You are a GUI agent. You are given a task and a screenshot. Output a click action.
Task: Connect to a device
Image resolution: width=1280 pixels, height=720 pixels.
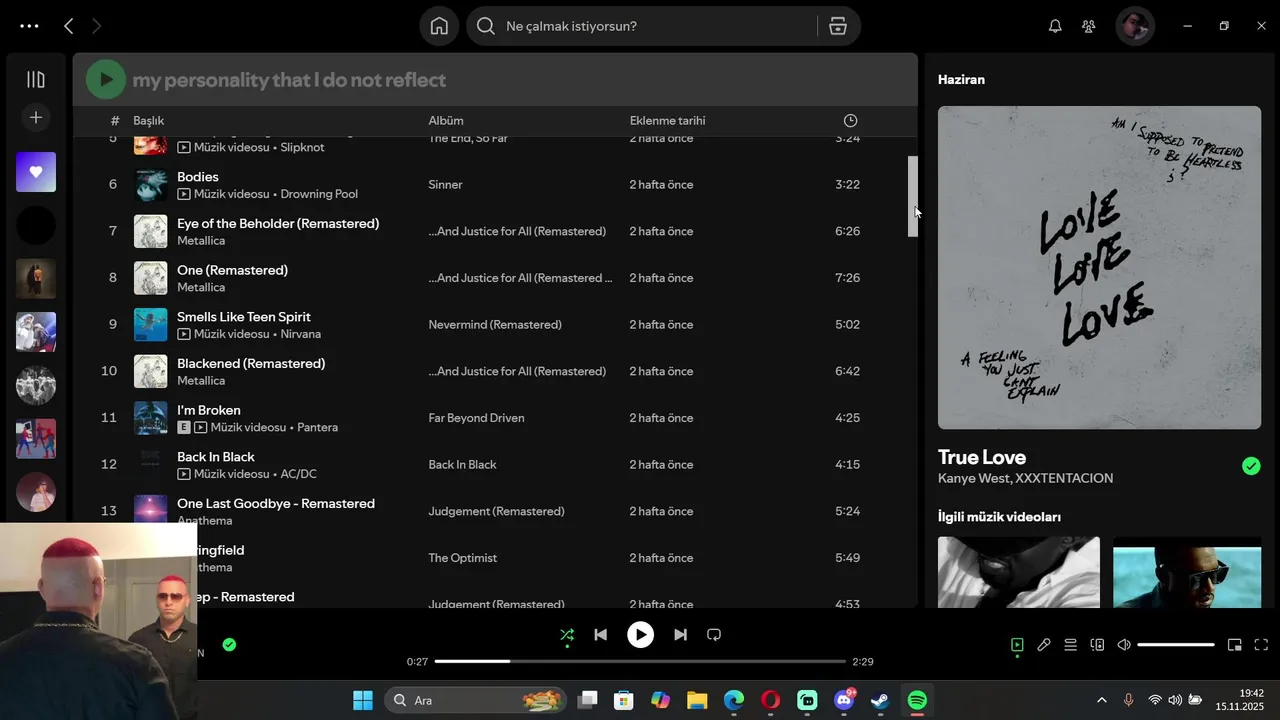point(1097,645)
